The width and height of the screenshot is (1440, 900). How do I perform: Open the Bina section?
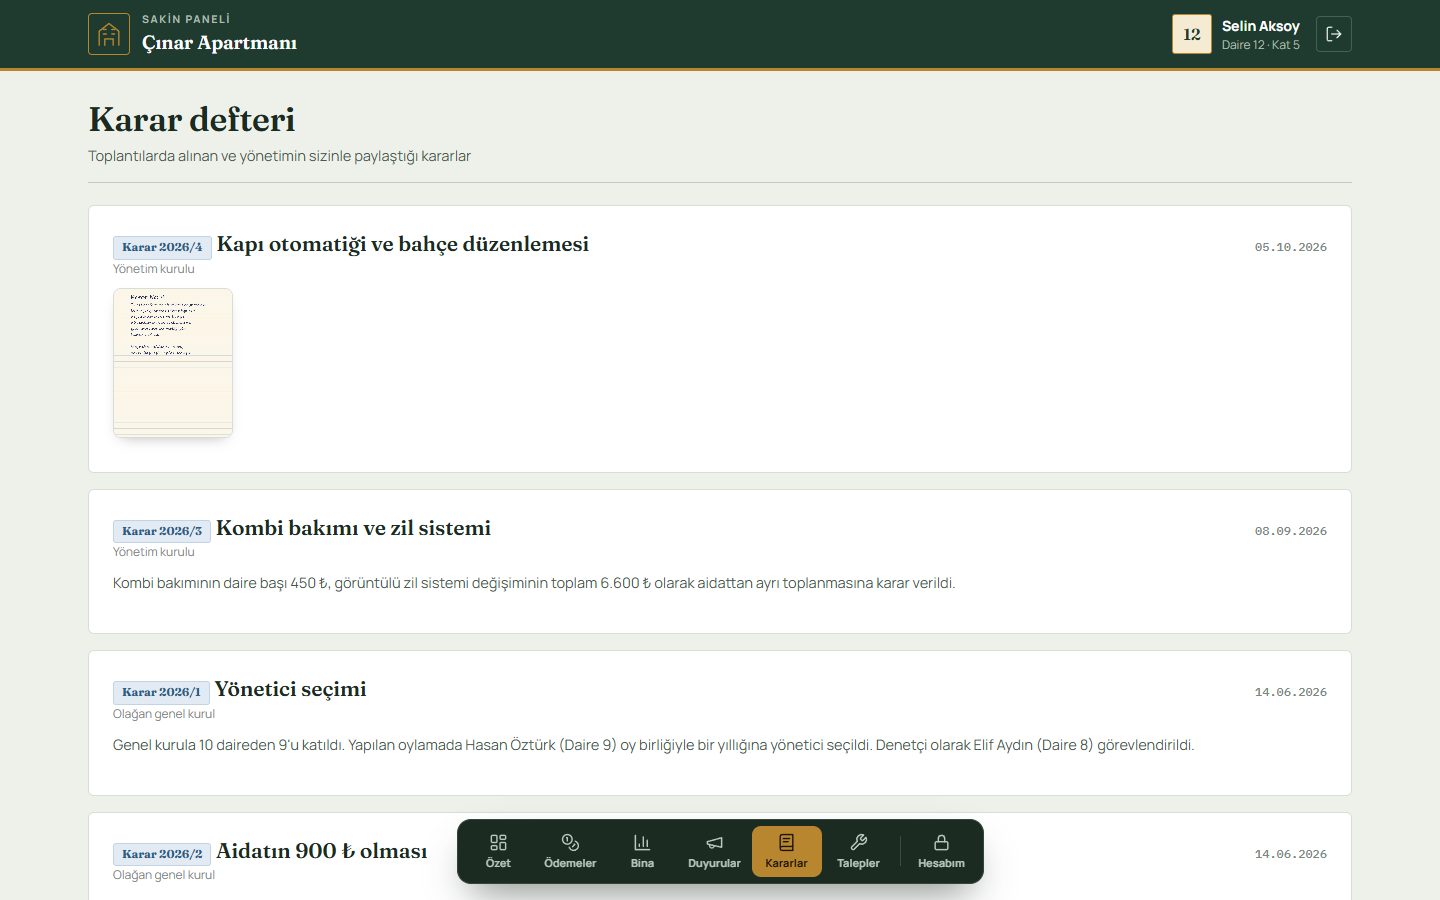642,851
